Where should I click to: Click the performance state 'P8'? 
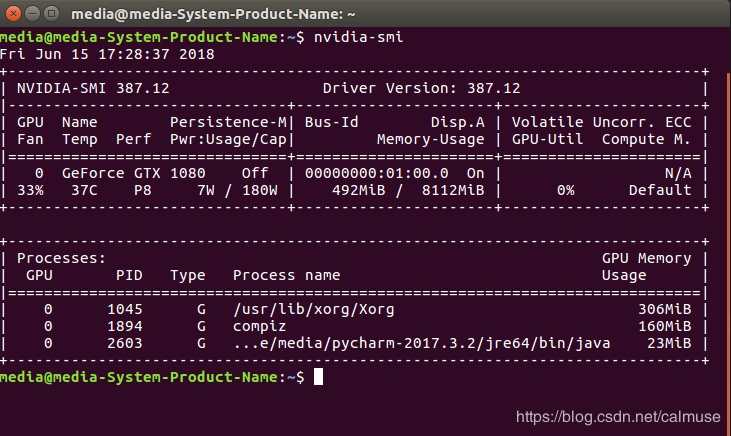point(143,190)
